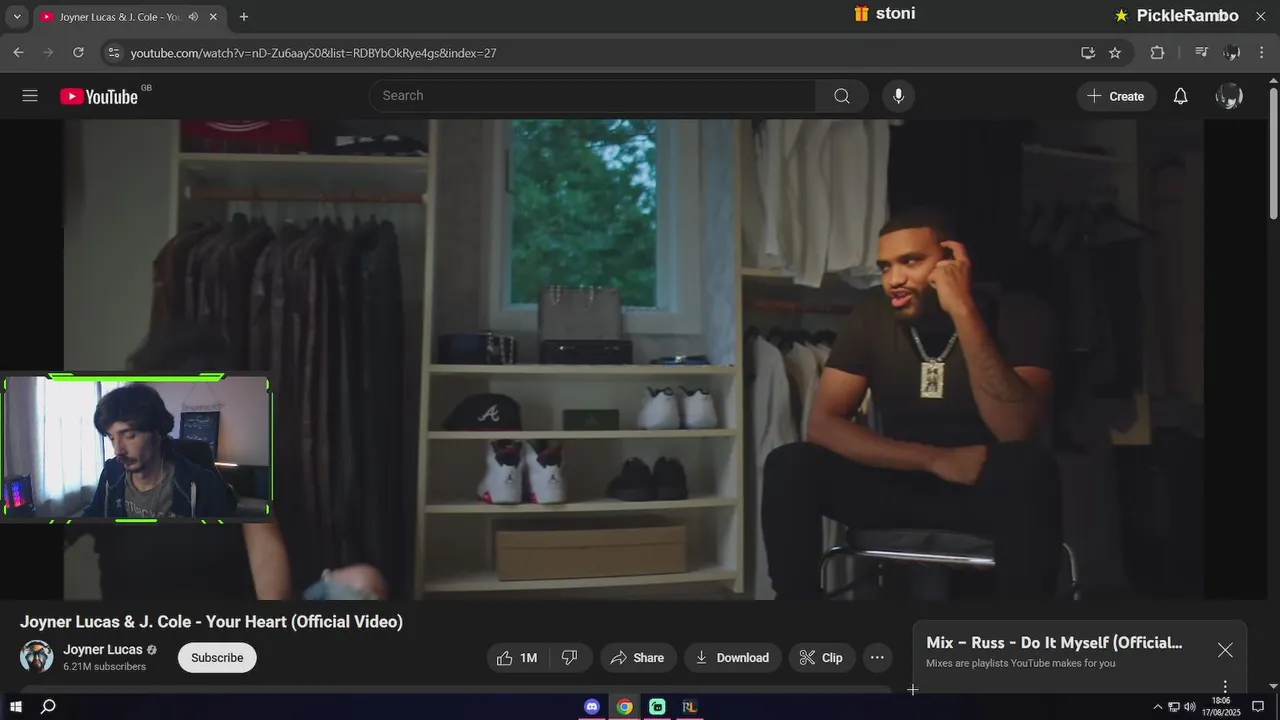View site information icon in address bar
Viewport: 1280px width, 720px height.
click(113, 53)
